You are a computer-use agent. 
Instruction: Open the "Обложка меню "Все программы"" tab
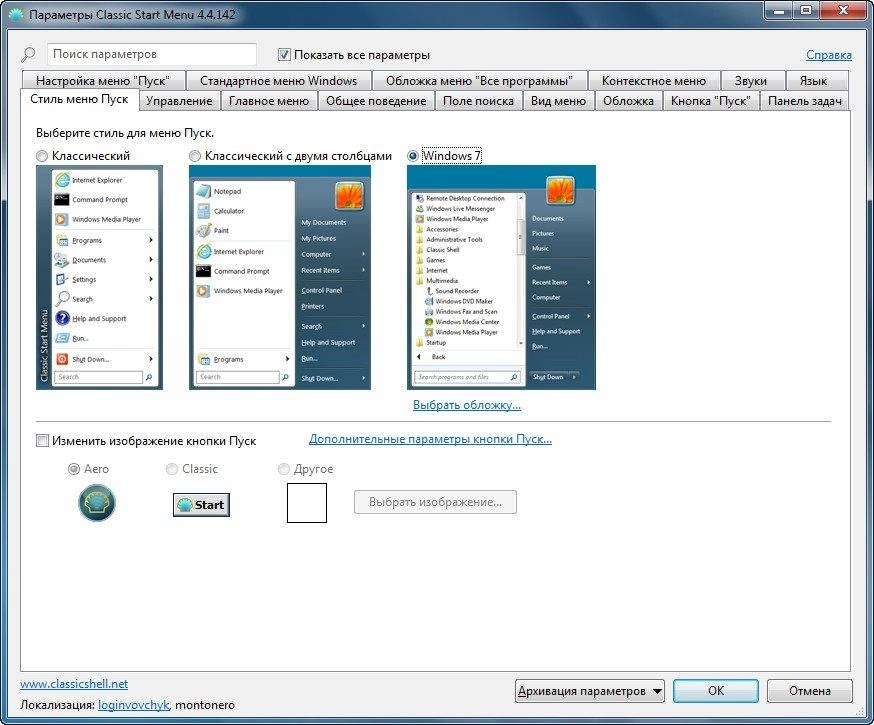coord(479,81)
